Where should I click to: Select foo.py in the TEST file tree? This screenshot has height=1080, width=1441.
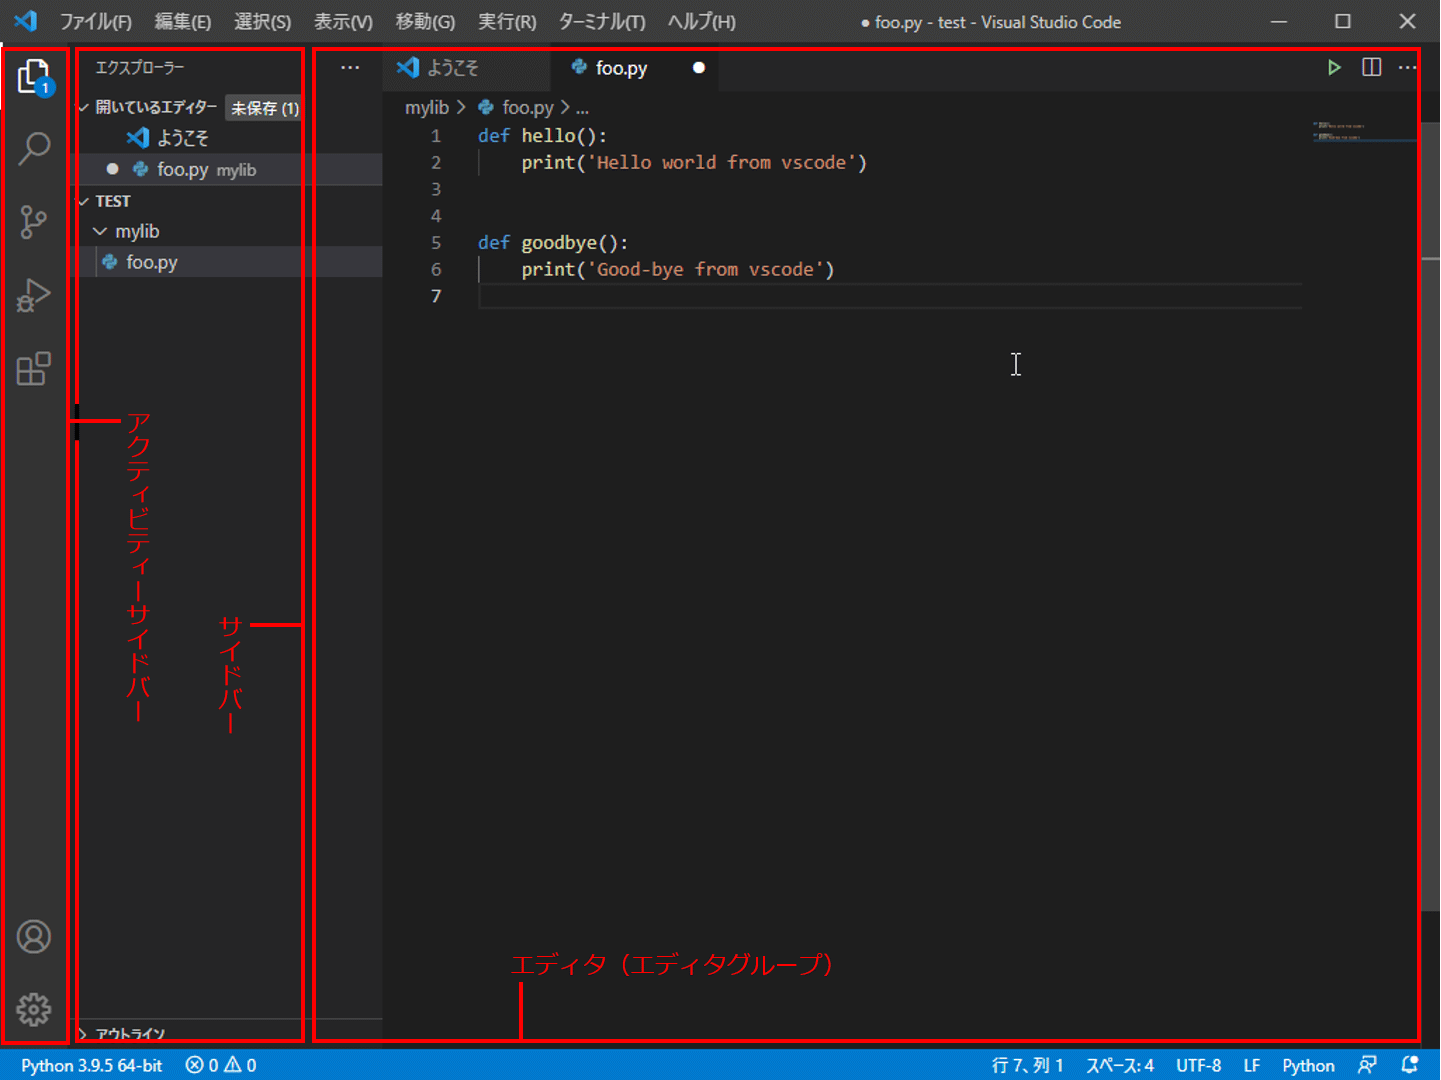click(152, 263)
